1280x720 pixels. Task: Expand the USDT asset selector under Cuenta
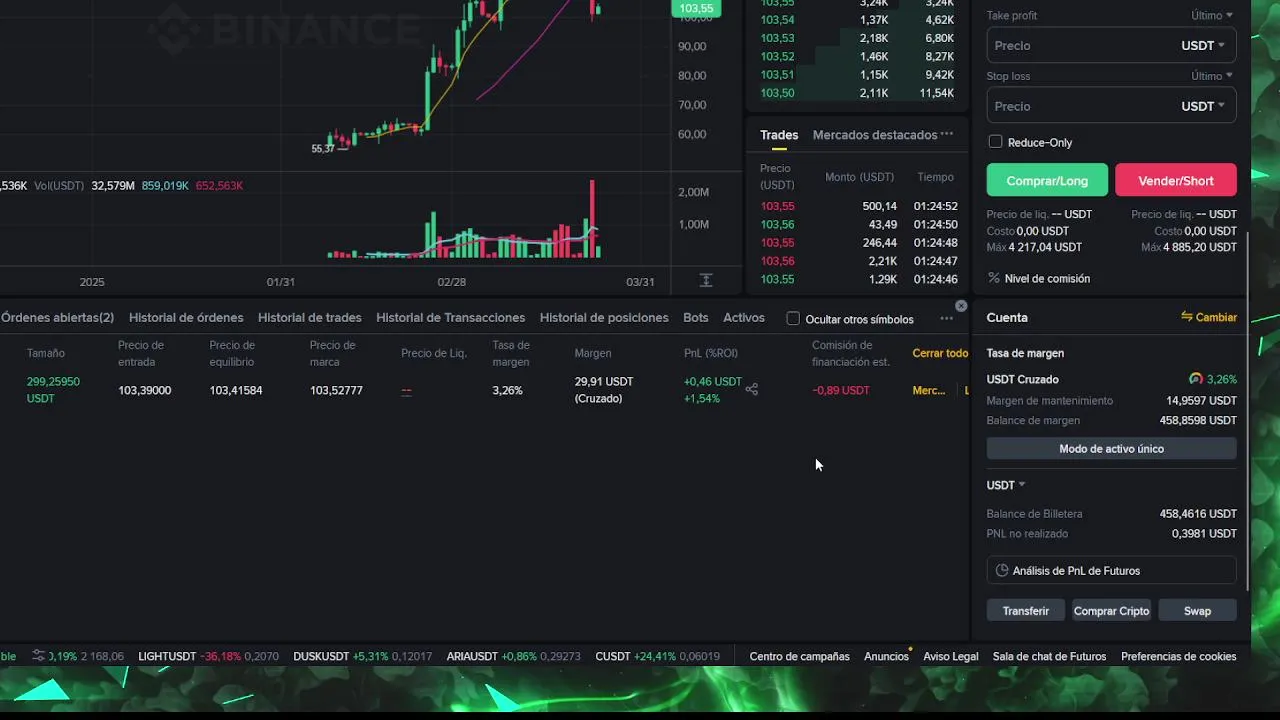tap(1006, 485)
